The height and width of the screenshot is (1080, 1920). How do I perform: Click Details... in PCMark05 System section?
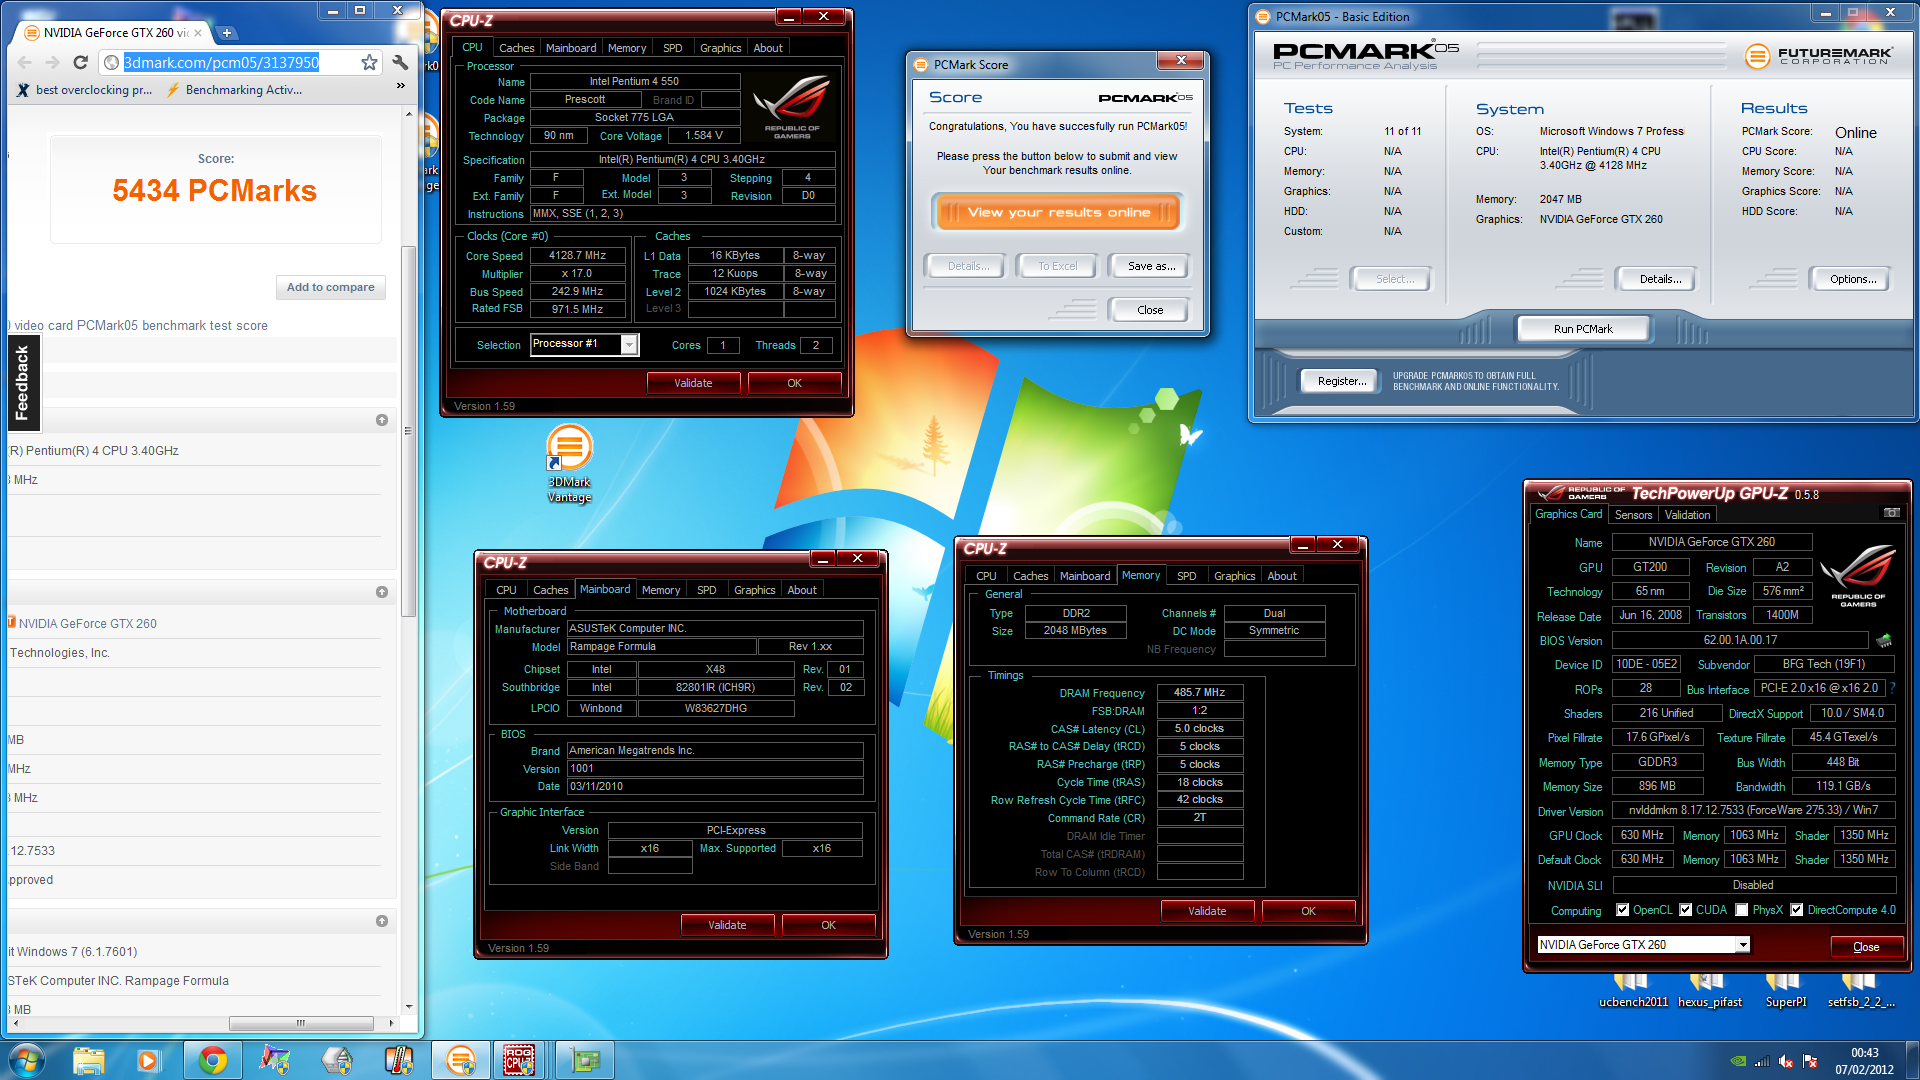[1660, 279]
